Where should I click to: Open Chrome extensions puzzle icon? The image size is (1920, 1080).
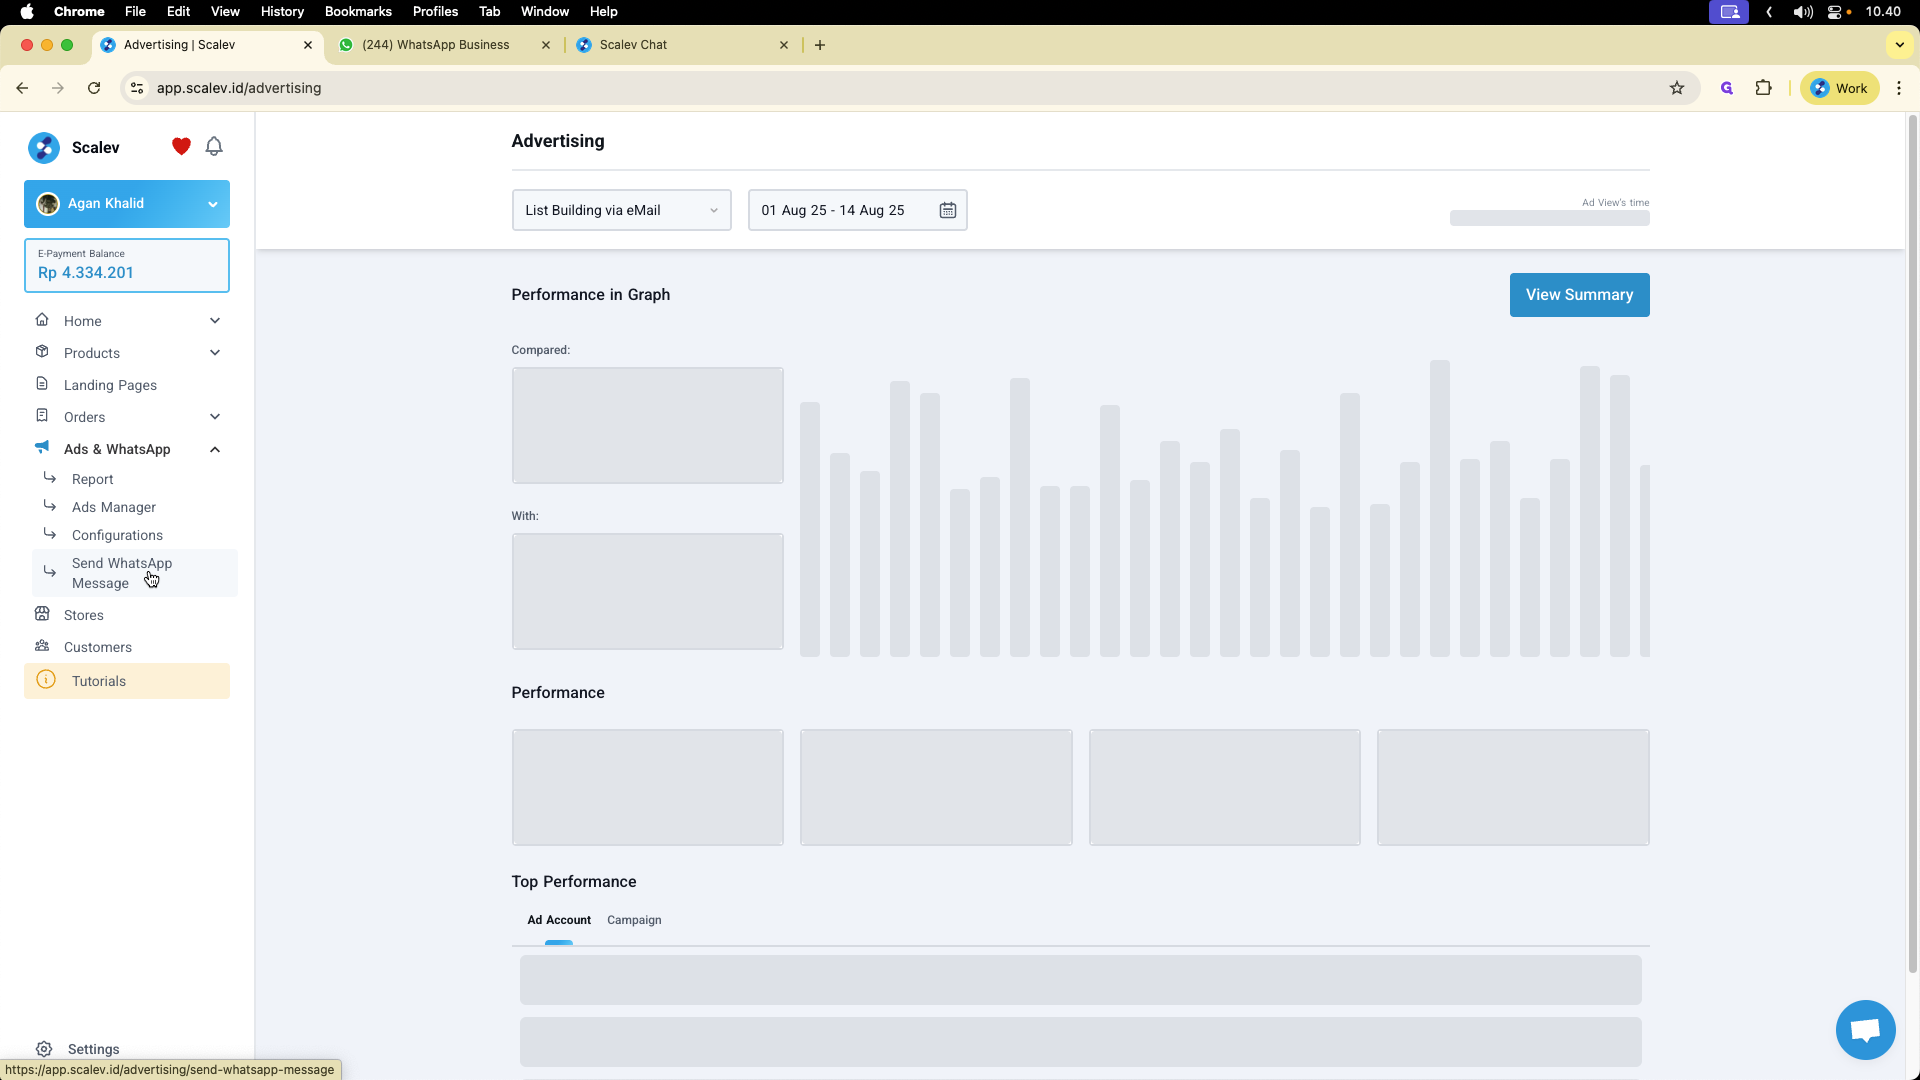[x=1764, y=88]
